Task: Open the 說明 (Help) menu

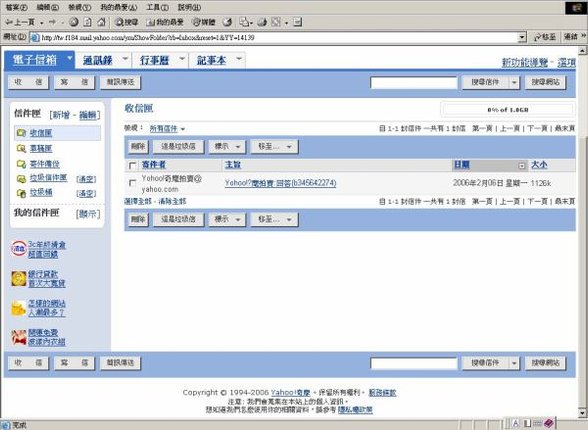Action: [189, 7]
